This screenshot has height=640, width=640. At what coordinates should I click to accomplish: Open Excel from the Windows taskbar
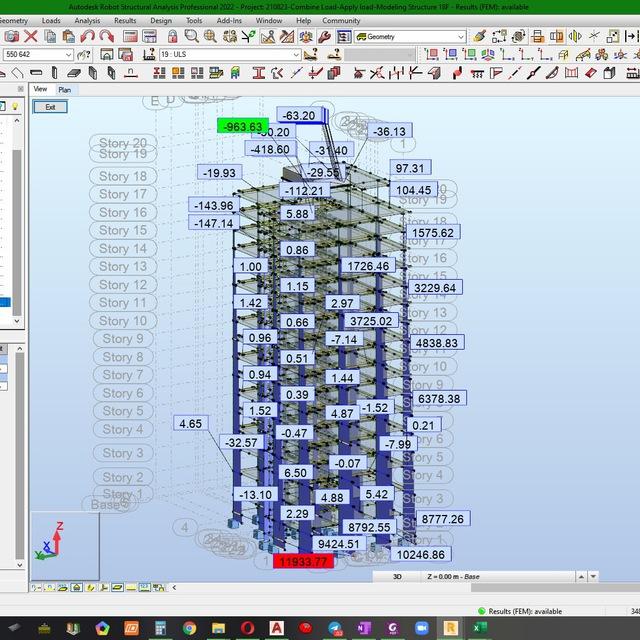click(x=480, y=628)
